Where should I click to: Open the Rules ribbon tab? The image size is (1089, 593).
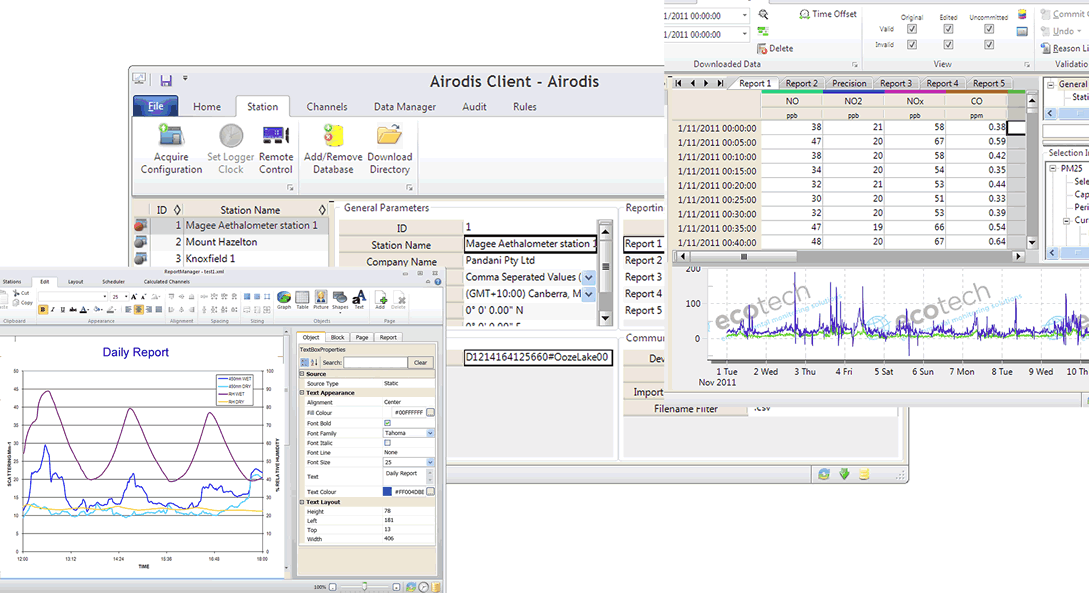point(524,107)
